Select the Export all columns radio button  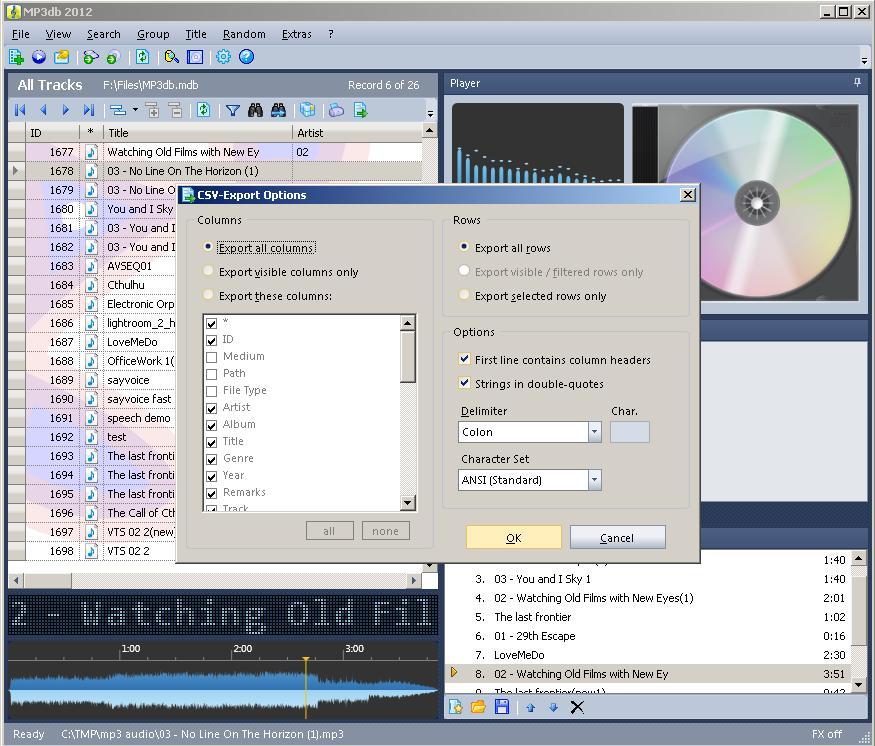[x=208, y=247]
